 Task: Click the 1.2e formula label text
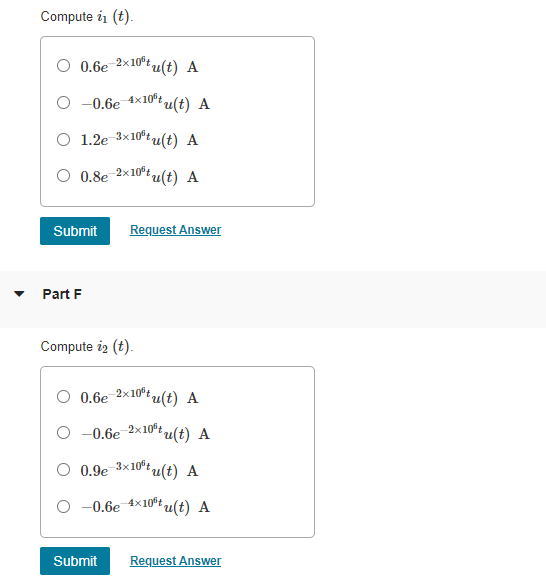[139, 139]
